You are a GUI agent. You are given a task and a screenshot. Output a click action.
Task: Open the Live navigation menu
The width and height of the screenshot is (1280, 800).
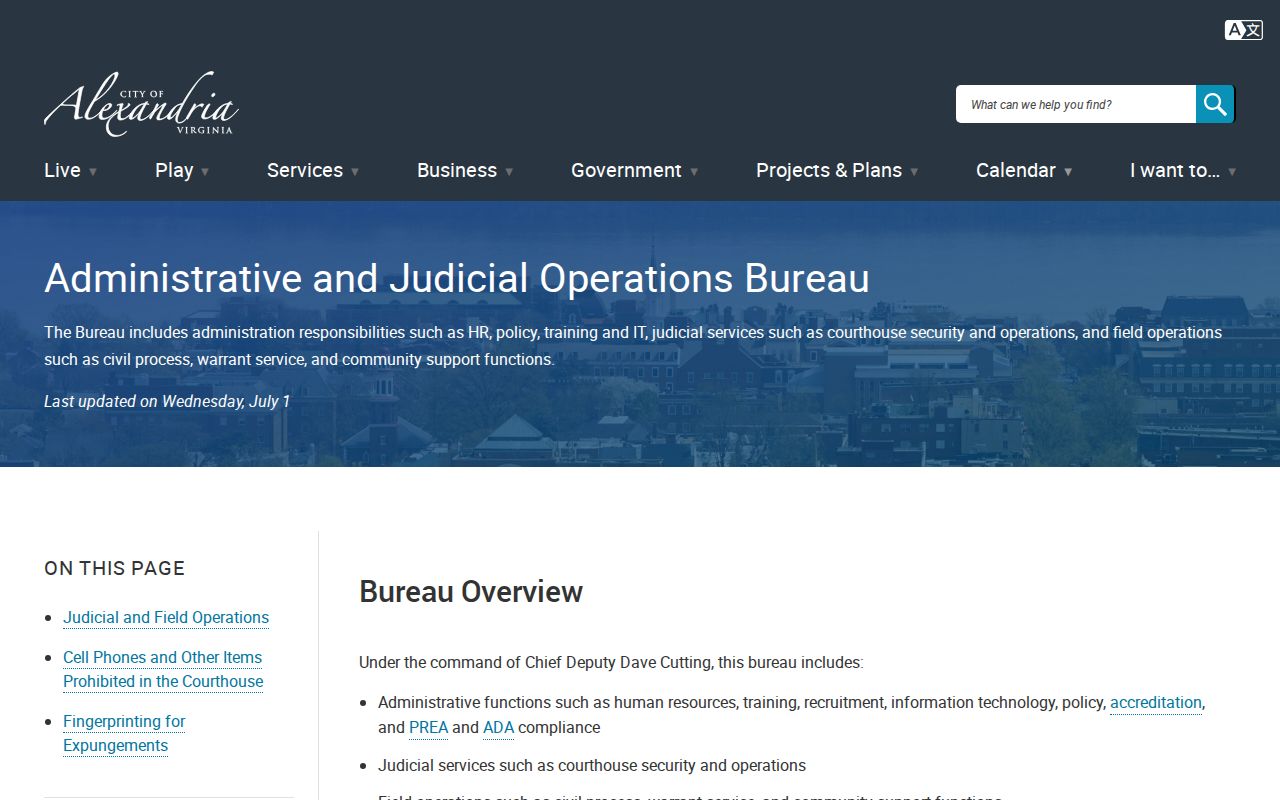pos(62,170)
